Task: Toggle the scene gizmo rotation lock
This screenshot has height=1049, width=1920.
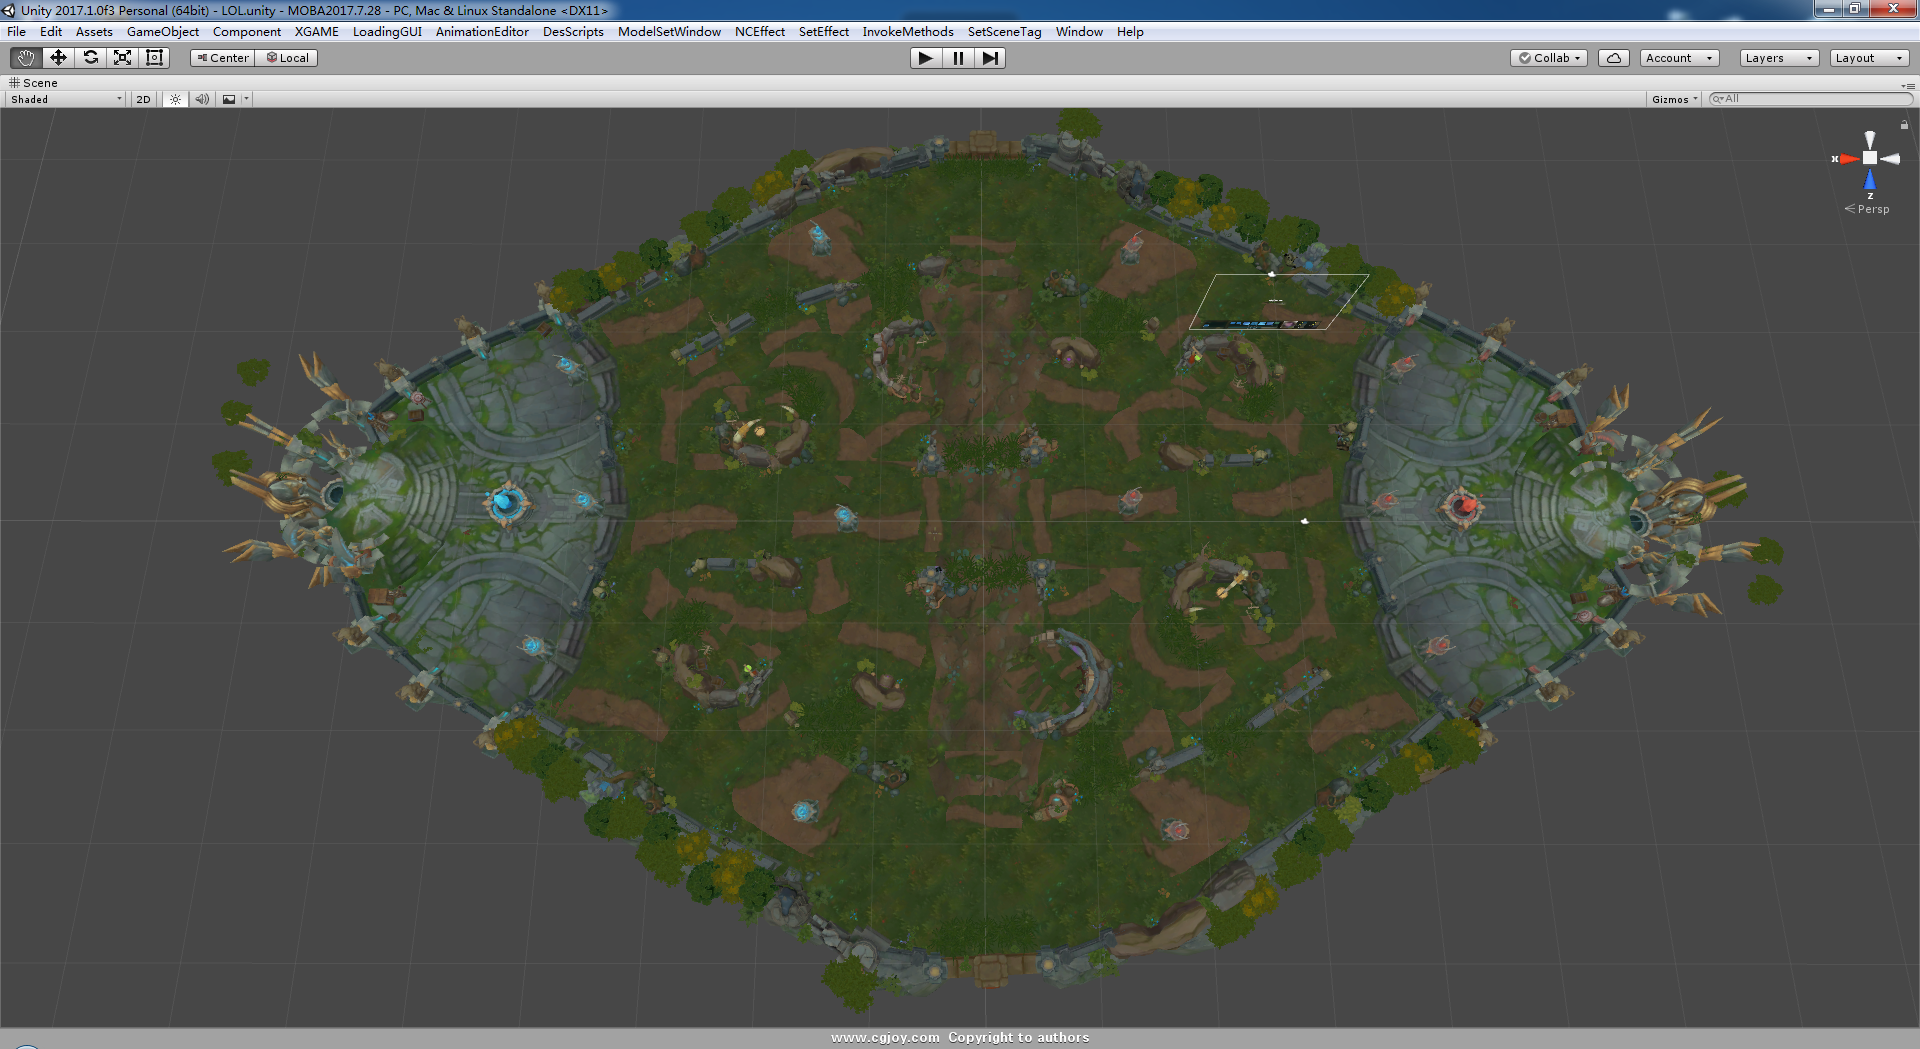Action: [x=1904, y=125]
